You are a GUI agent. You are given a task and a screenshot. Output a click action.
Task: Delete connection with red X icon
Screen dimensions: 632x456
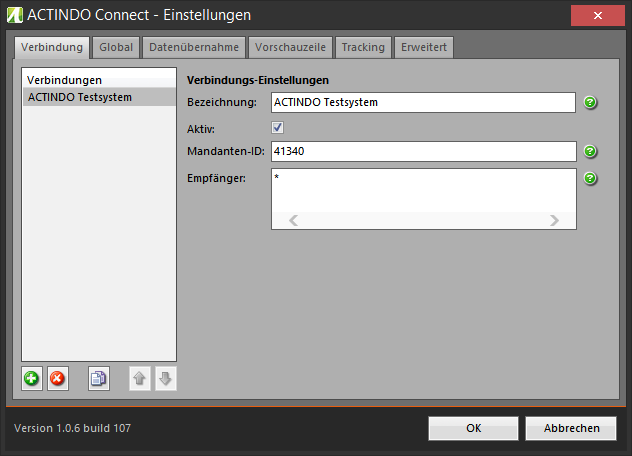pos(58,379)
